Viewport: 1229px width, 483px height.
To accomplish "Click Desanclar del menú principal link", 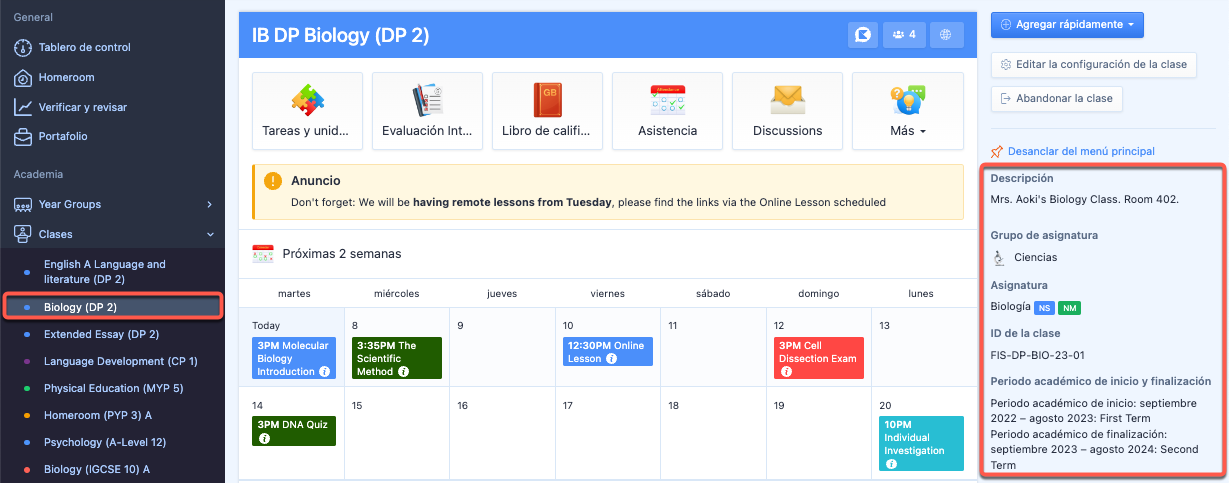I will (1080, 151).
